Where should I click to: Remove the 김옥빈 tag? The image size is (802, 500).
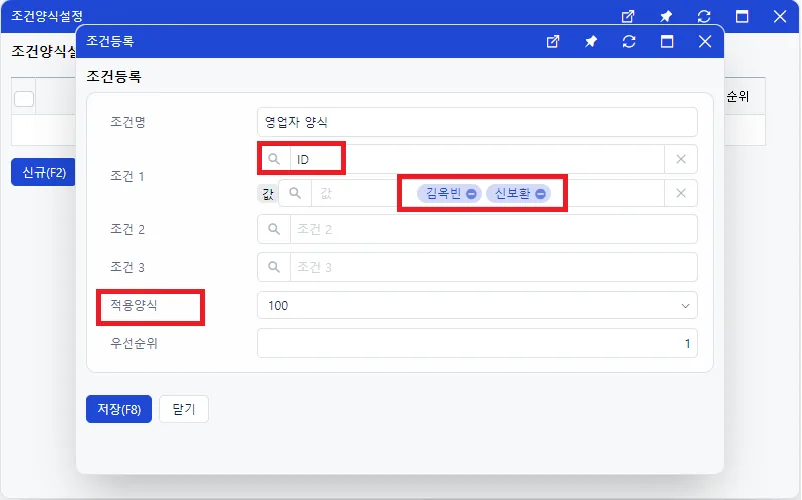tap(472, 194)
